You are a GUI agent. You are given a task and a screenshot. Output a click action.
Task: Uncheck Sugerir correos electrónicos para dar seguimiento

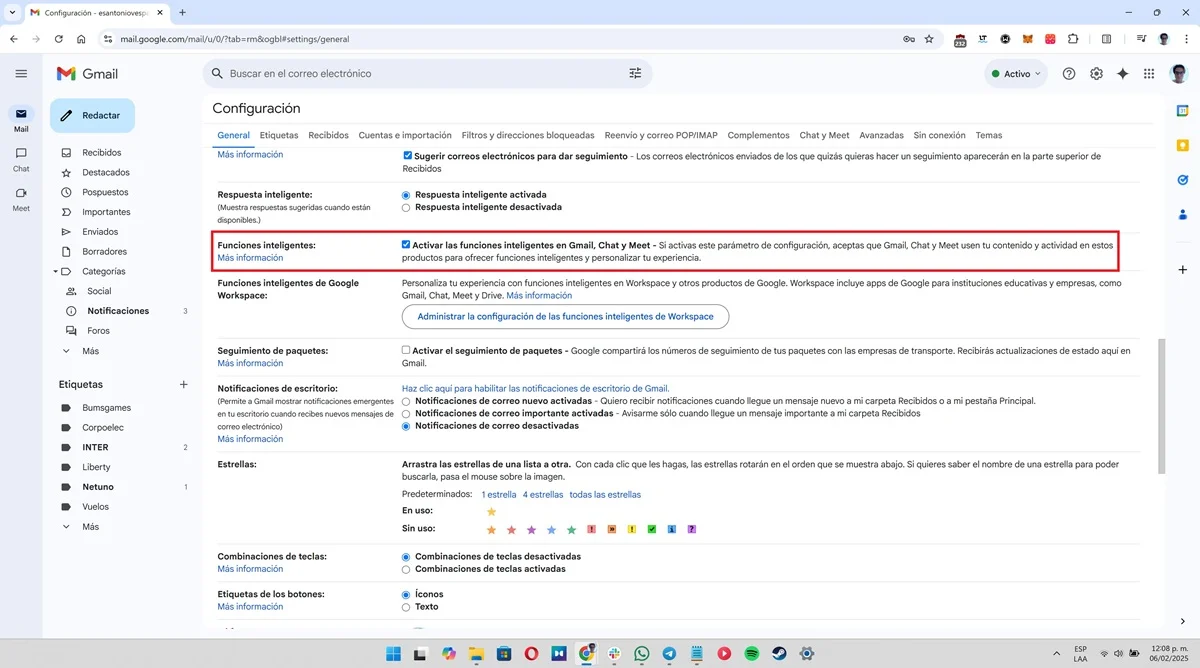[x=407, y=156]
